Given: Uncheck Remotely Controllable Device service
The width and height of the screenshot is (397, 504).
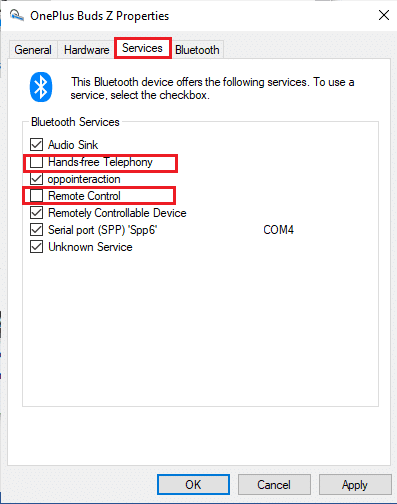Looking at the screenshot, I should pyautogui.click(x=36, y=213).
